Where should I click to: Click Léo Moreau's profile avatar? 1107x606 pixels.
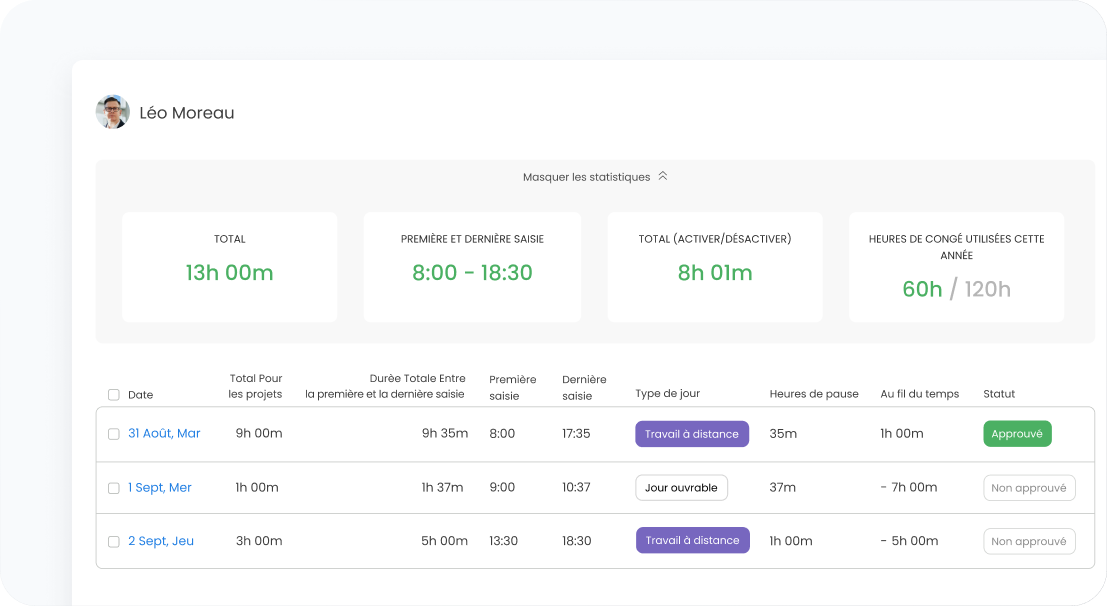(113, 112)
